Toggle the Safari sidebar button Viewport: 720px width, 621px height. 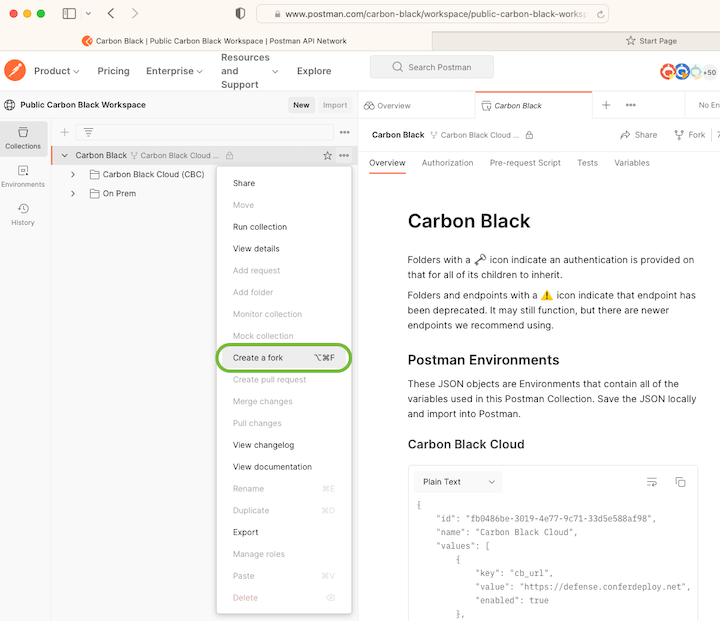tap(69, 13)
